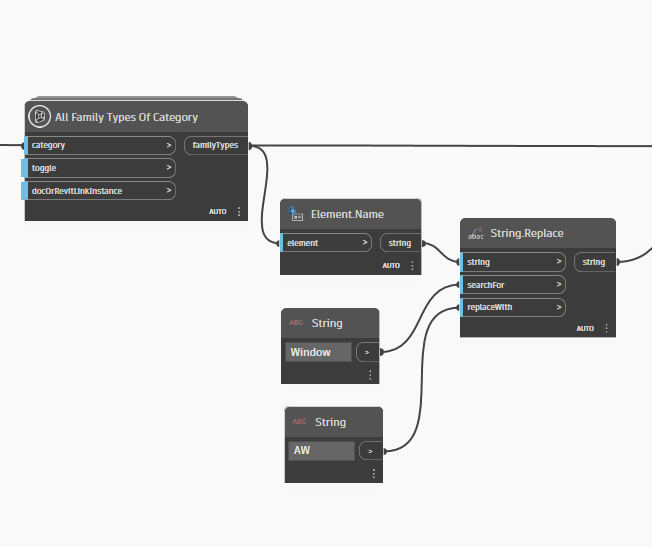
Task: Click the string output port of Element.Name
Action: click(400, 243)
